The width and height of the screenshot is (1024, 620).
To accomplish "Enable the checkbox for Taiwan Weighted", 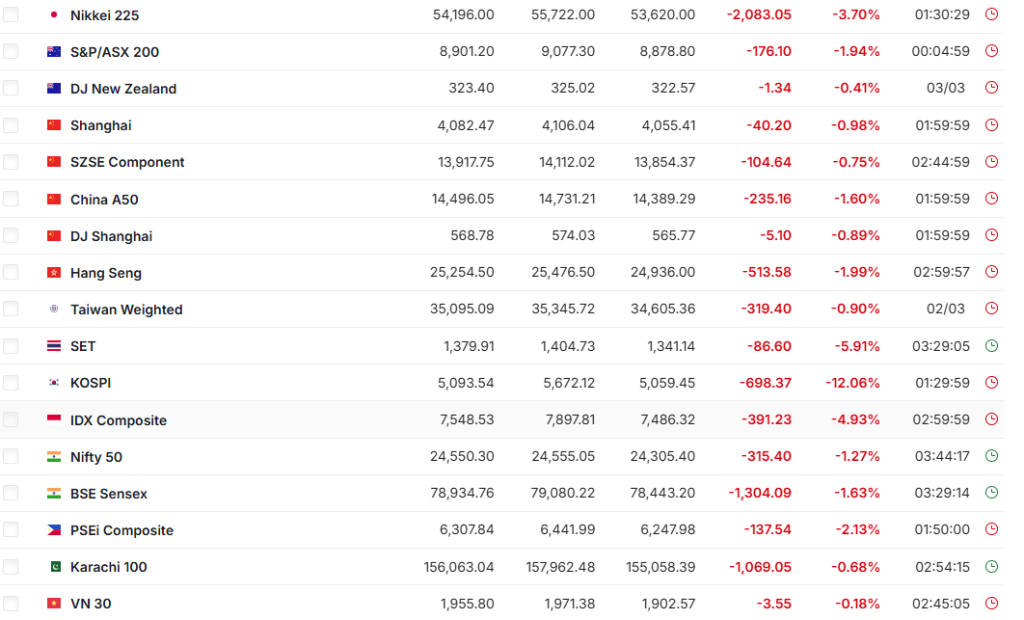I will (x=11, y=310).
